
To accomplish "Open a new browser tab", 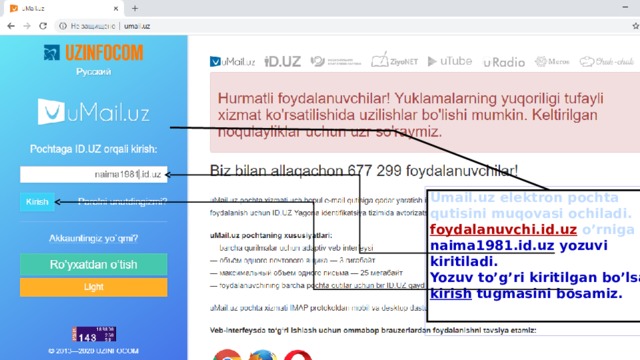I will [x=135, y=8].
